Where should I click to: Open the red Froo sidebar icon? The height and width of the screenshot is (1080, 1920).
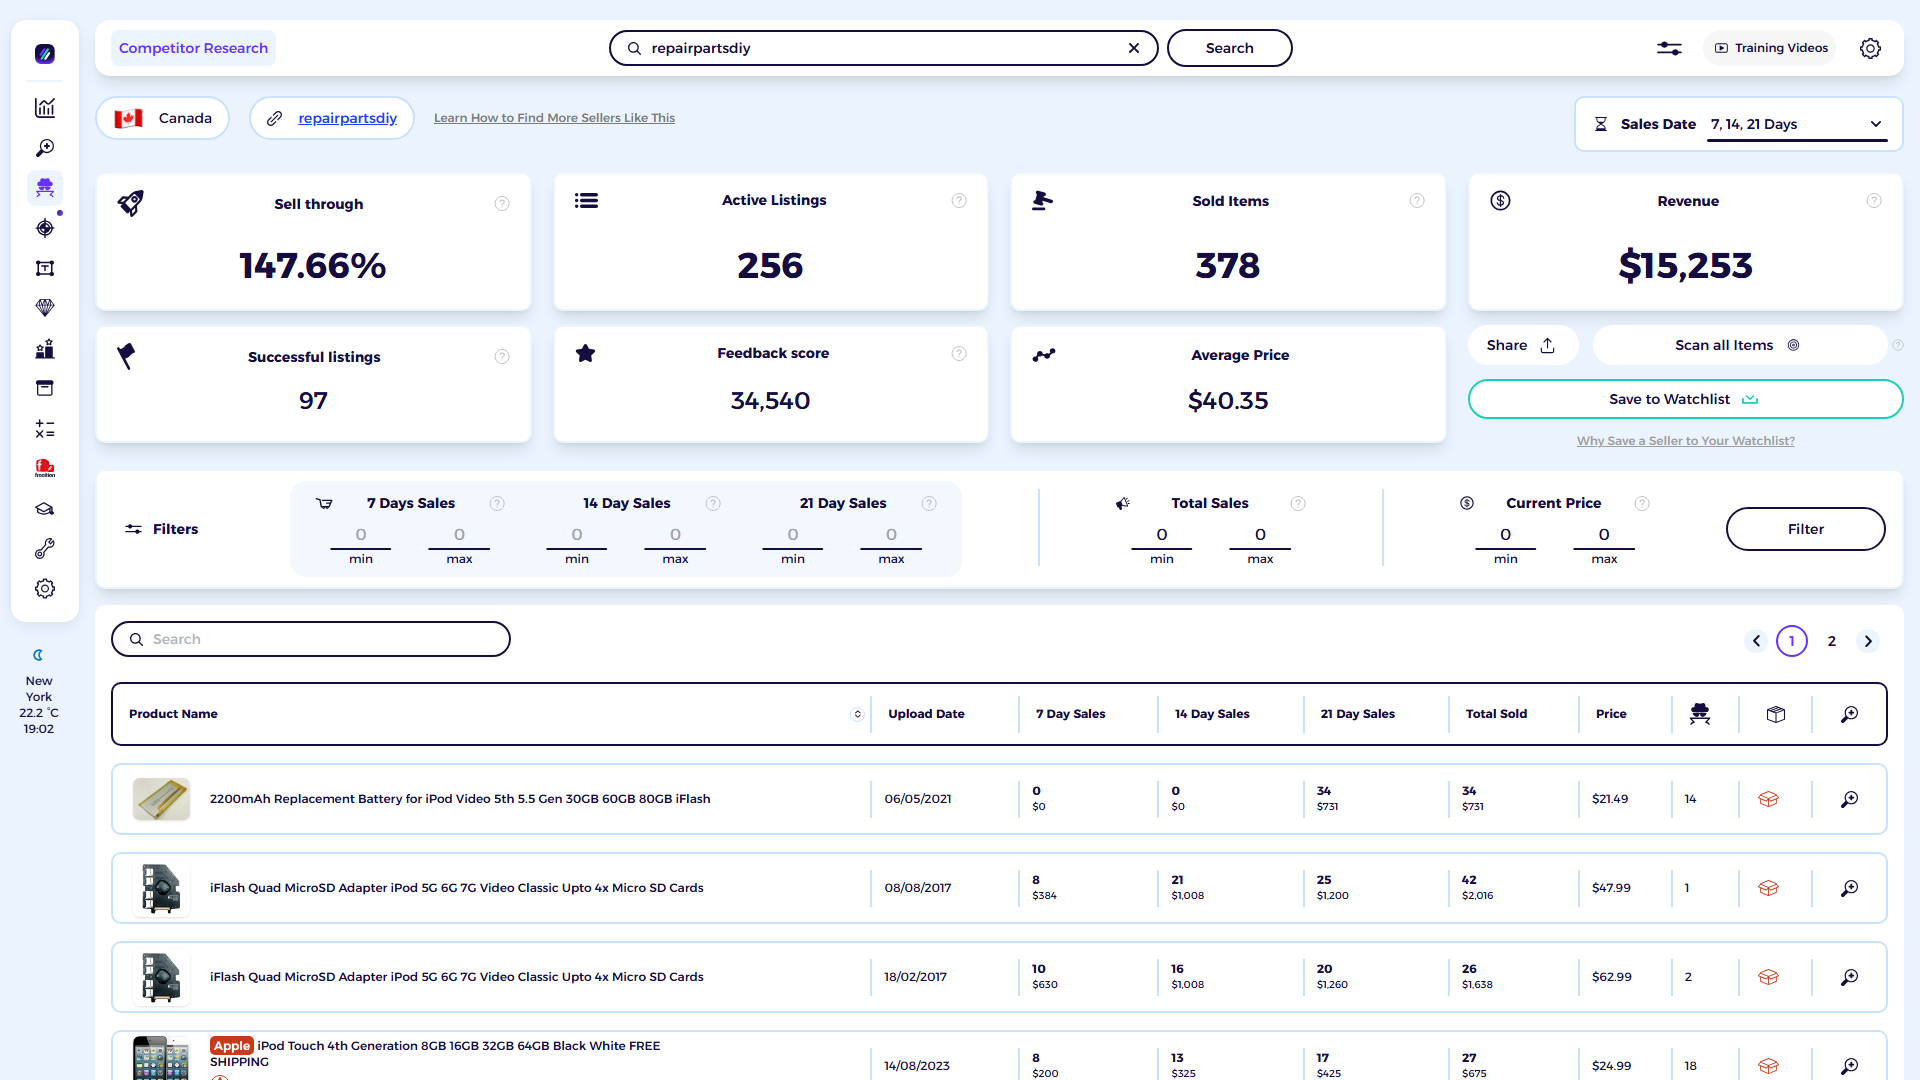click(45, 468)
